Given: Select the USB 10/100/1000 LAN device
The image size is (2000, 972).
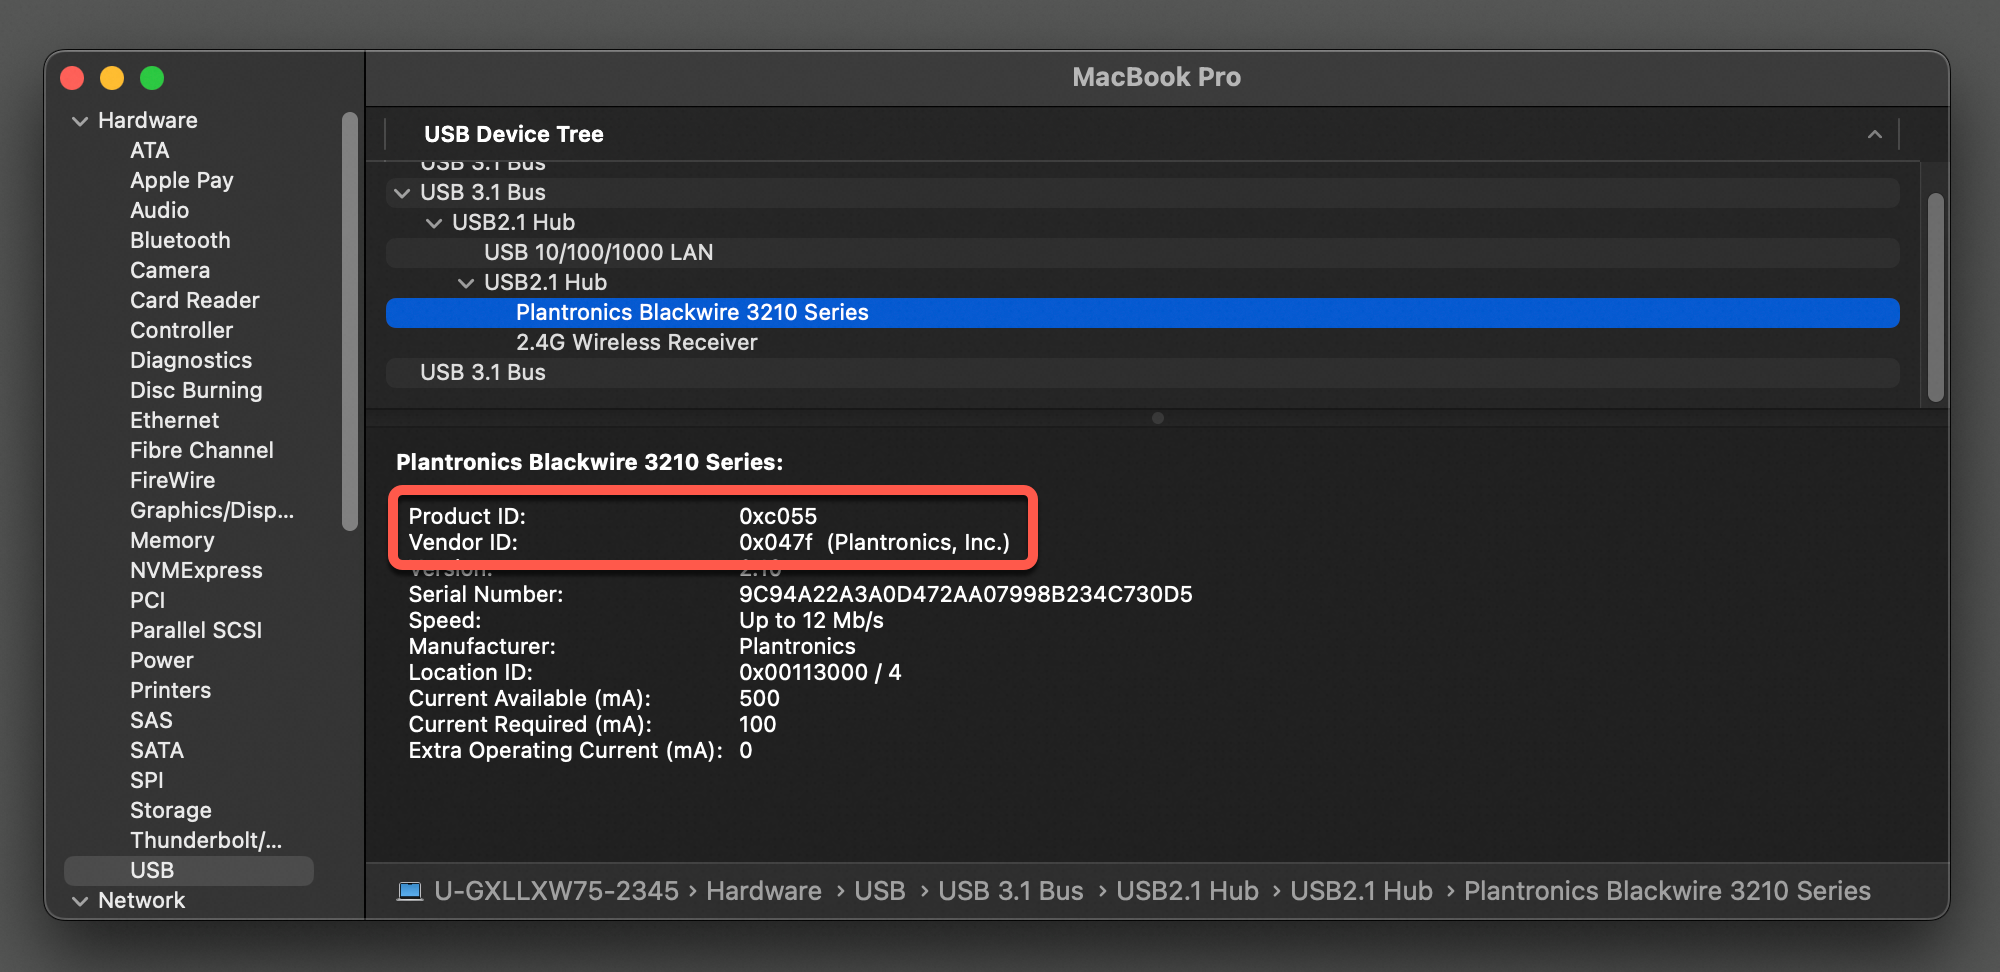Looking at the screenshot, I should [597, 252].
